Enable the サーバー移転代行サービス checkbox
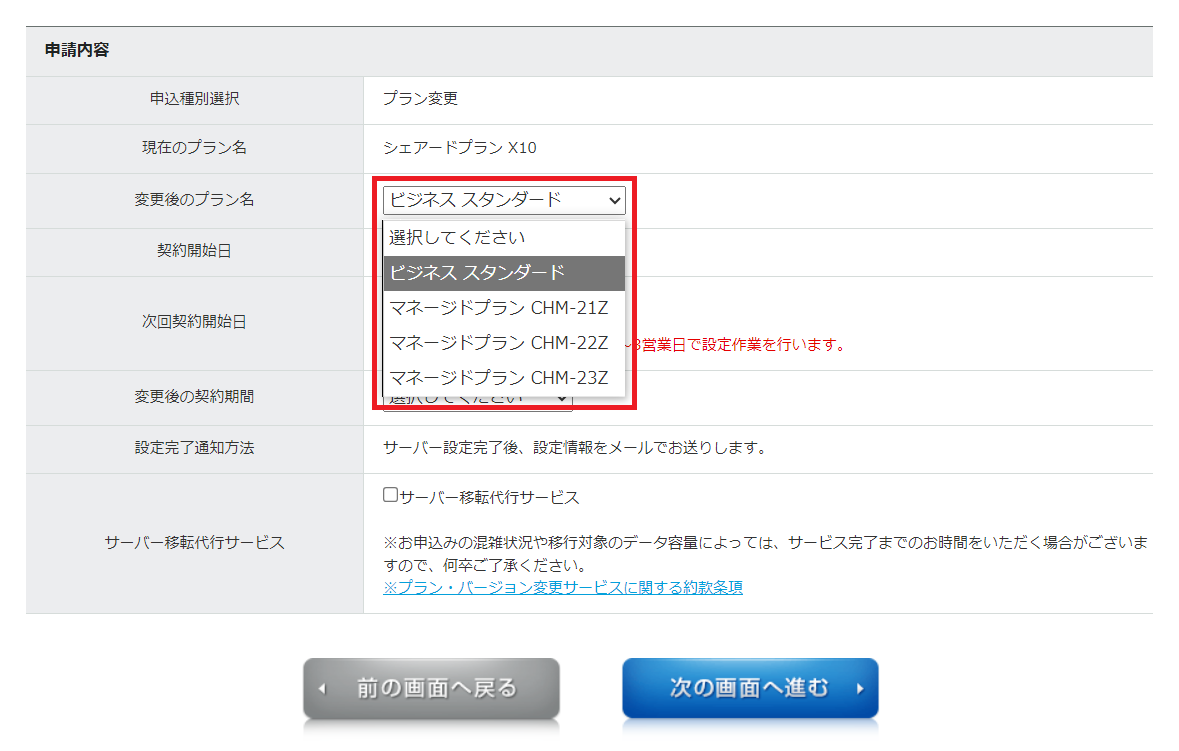This screenshot has width=1179, height=751. click(x=390, y=495)
